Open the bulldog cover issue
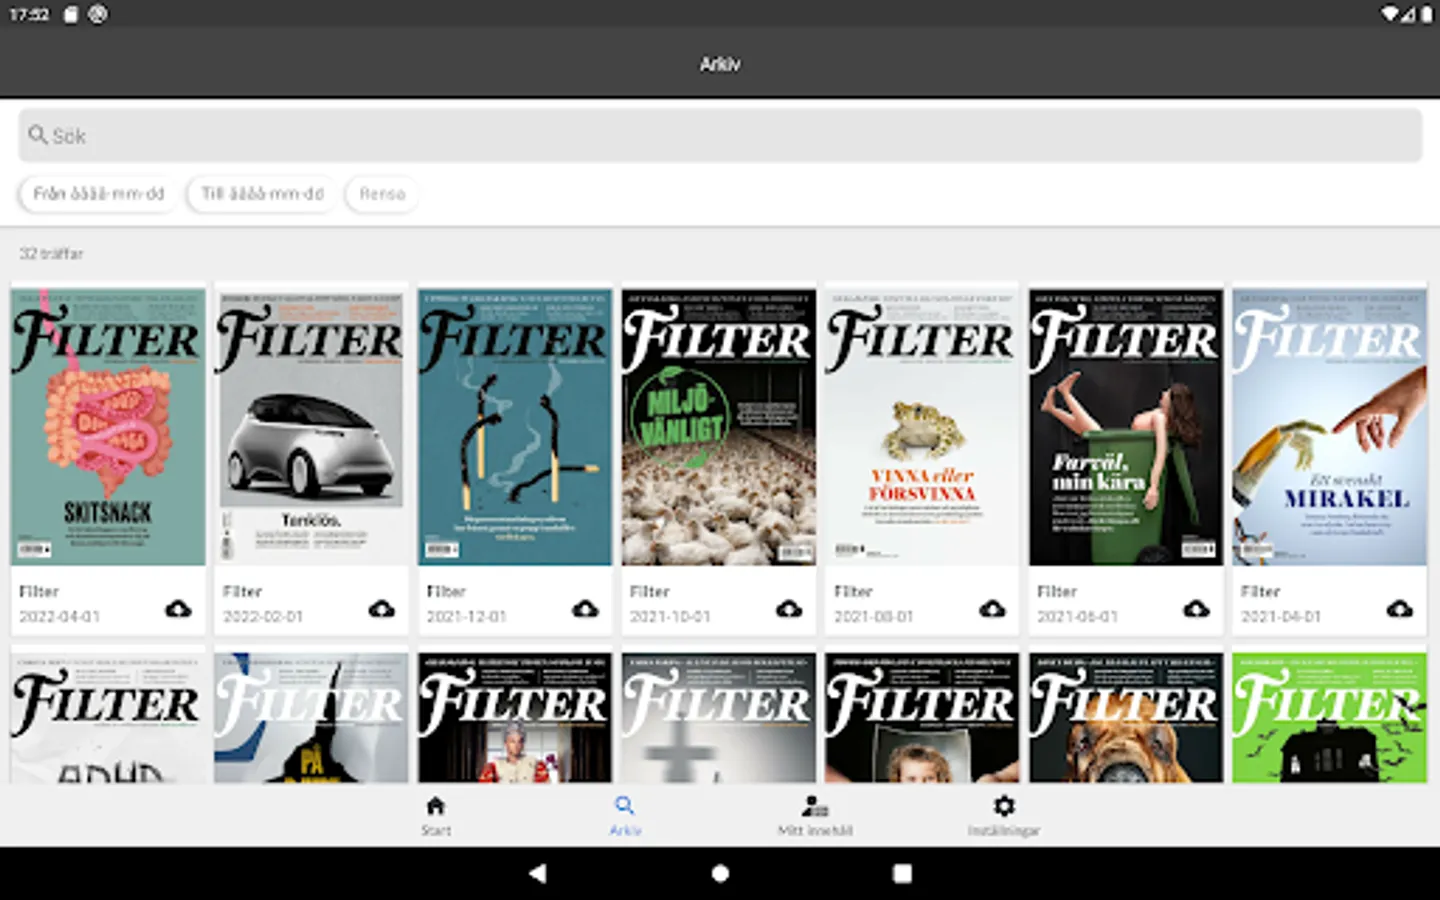 click(x=1126, y=717)
